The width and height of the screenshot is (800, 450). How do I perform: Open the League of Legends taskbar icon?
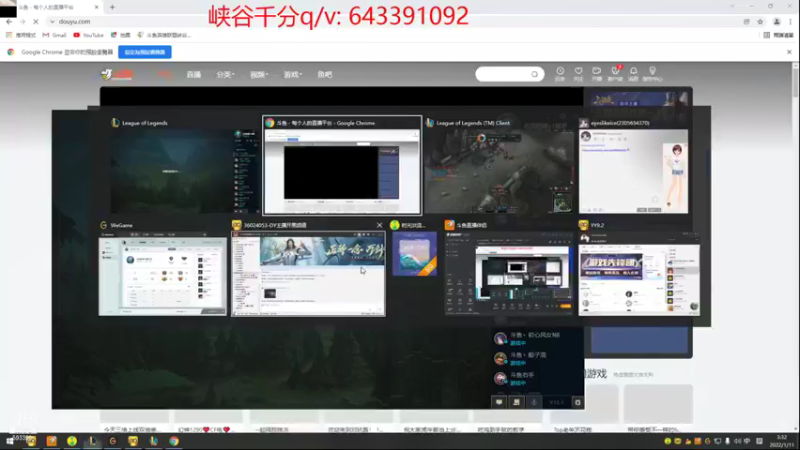pyautogui.click(x=92, y=441)
